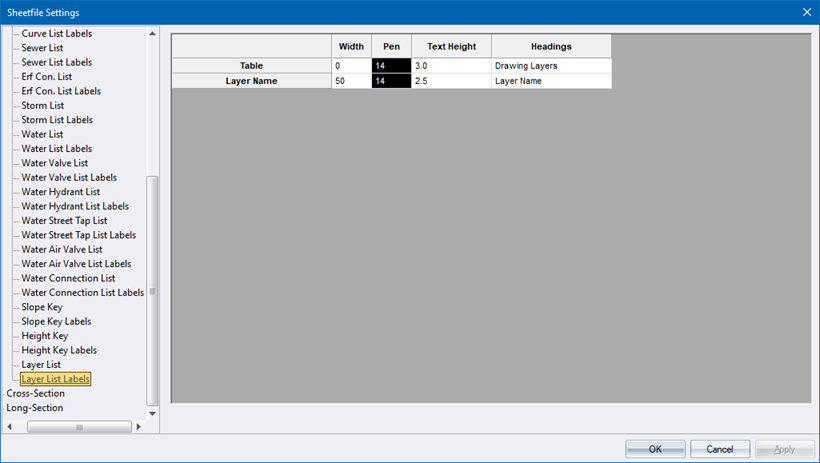Select Slope Key in the tree
The width and height of the screenshot is (820, 463).
coord(41,307)
